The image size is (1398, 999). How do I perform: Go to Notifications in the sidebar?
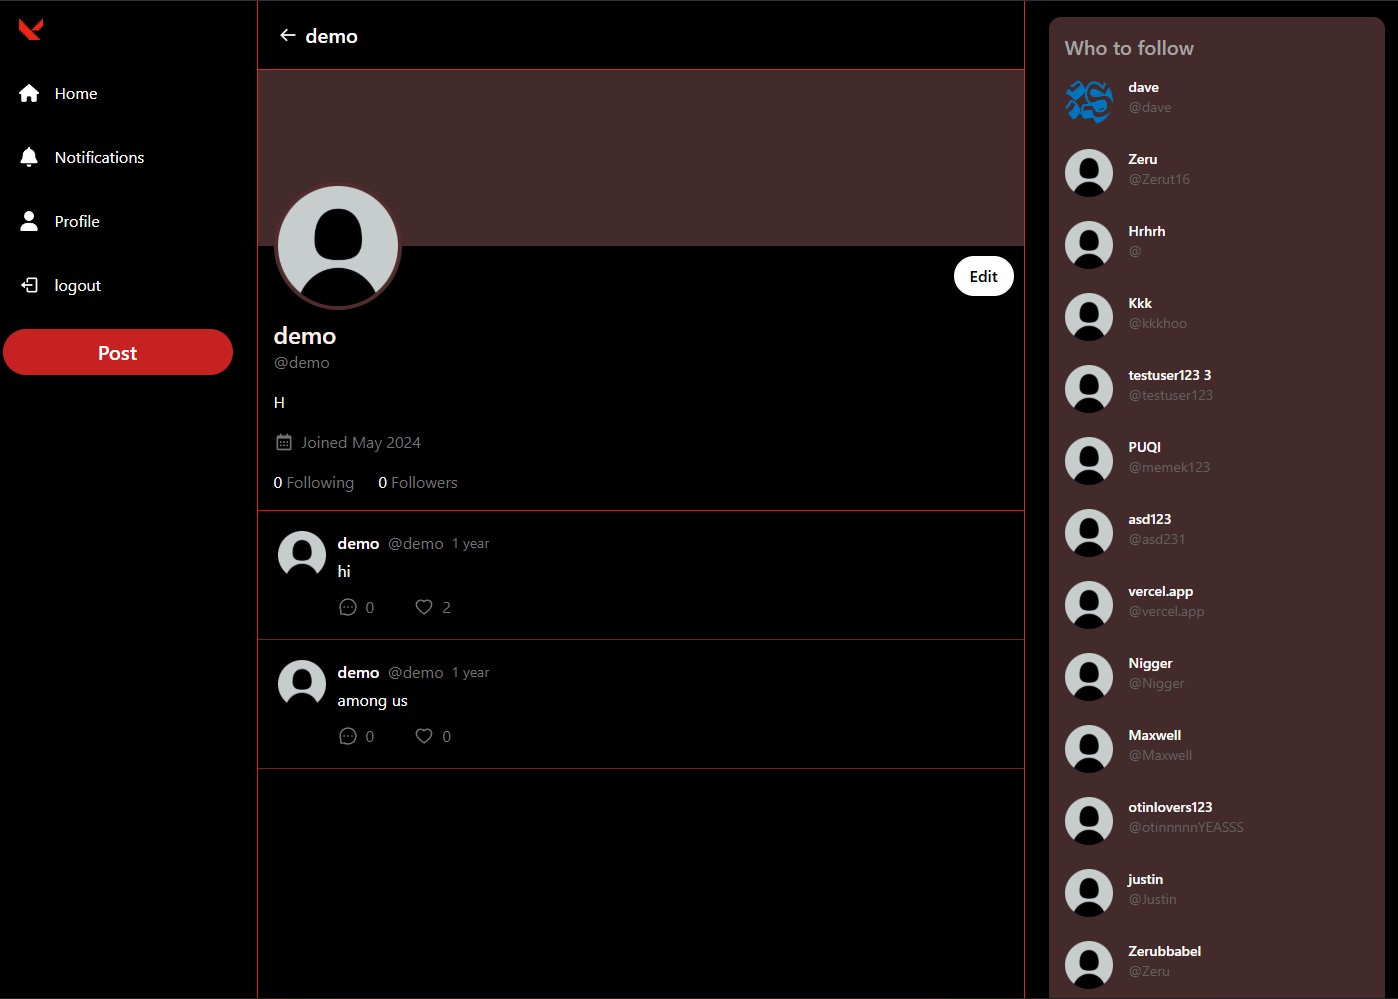tap(99, 157)
